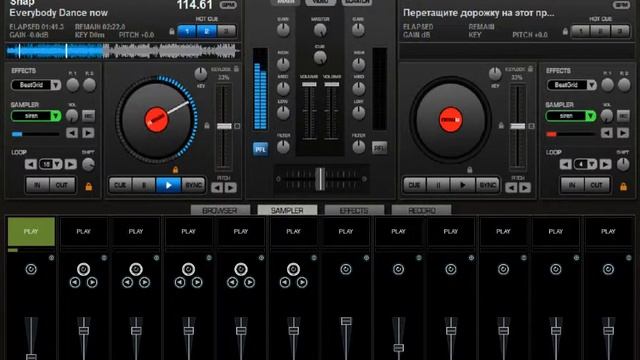The width and height of the screenshot is (640, 360).
Task: Sync the left deck with SYNC button
Action: (193, 185)
